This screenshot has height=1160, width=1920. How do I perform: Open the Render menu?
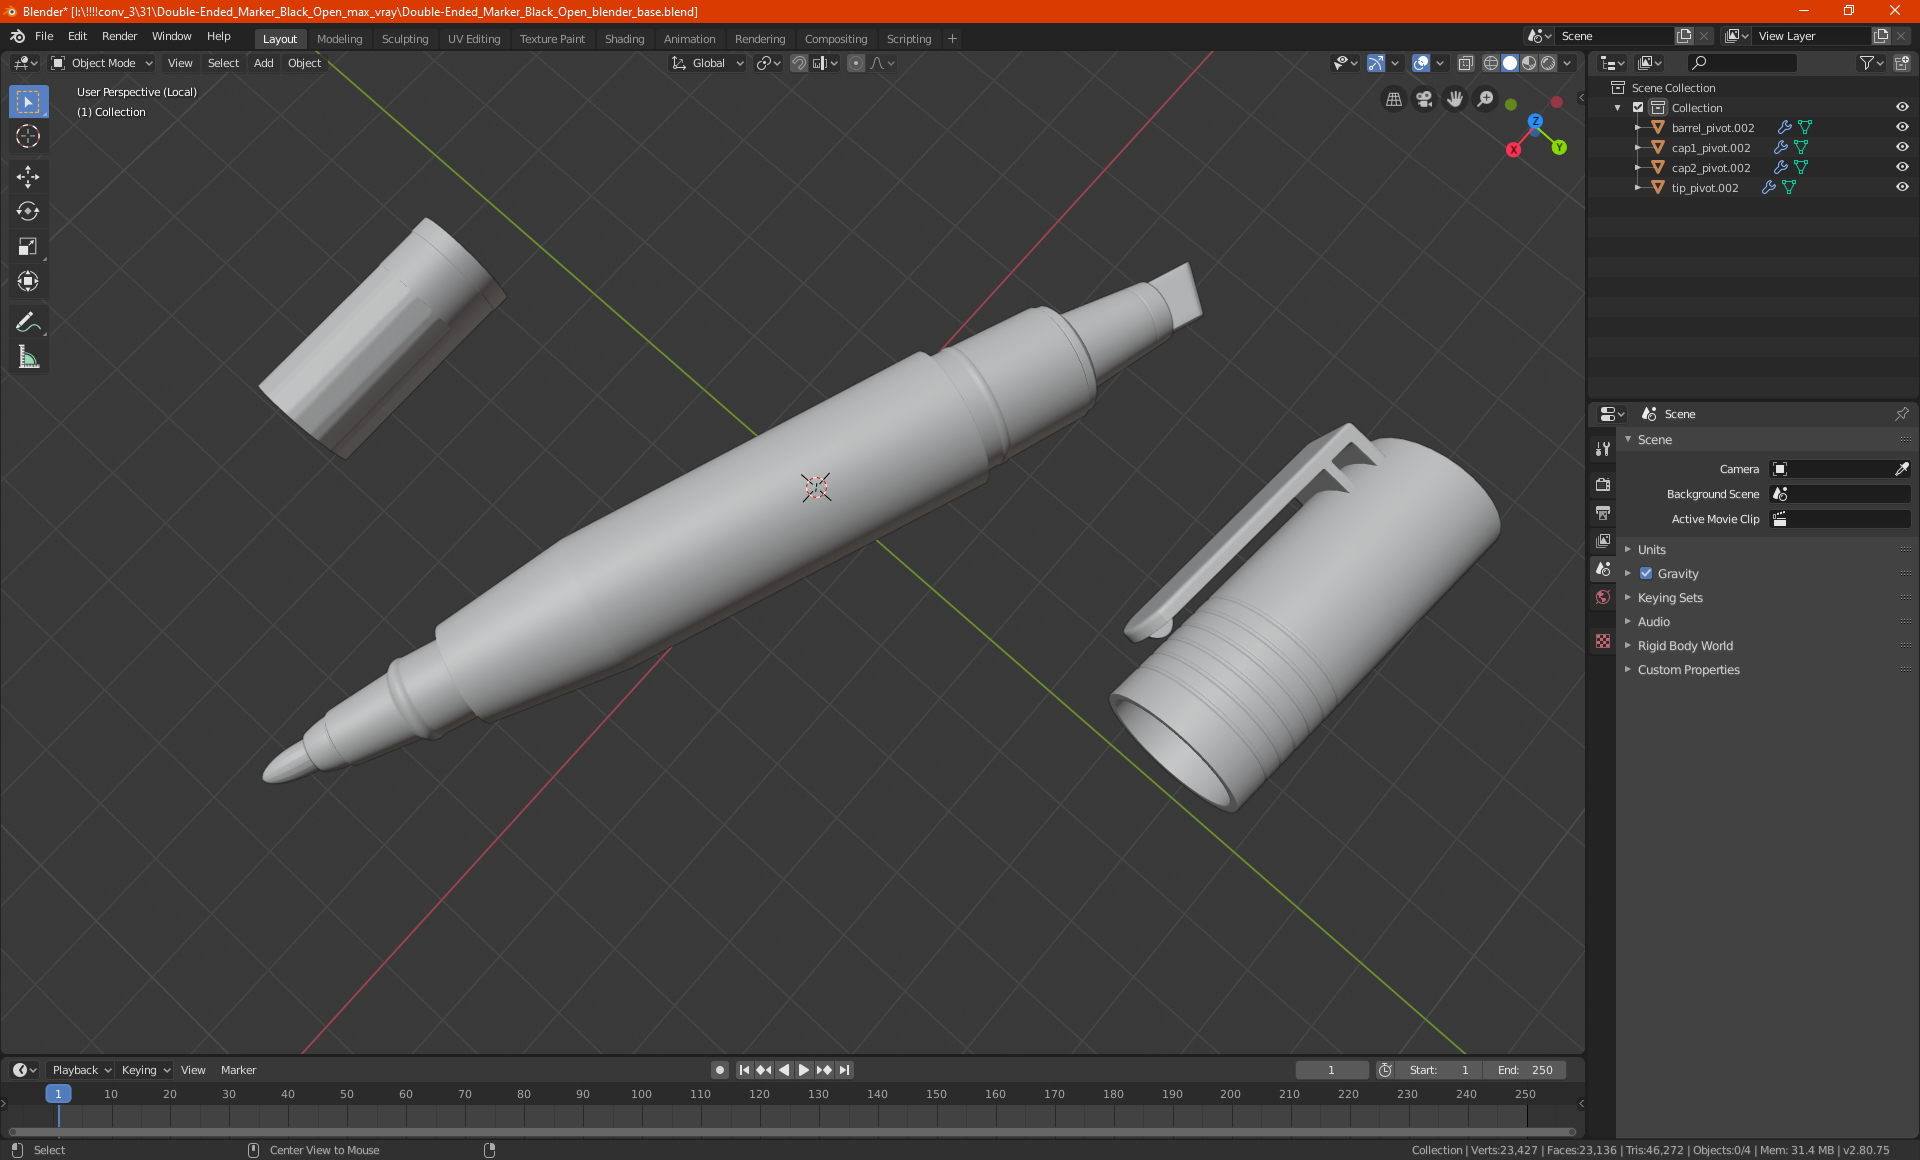(119, 36)
